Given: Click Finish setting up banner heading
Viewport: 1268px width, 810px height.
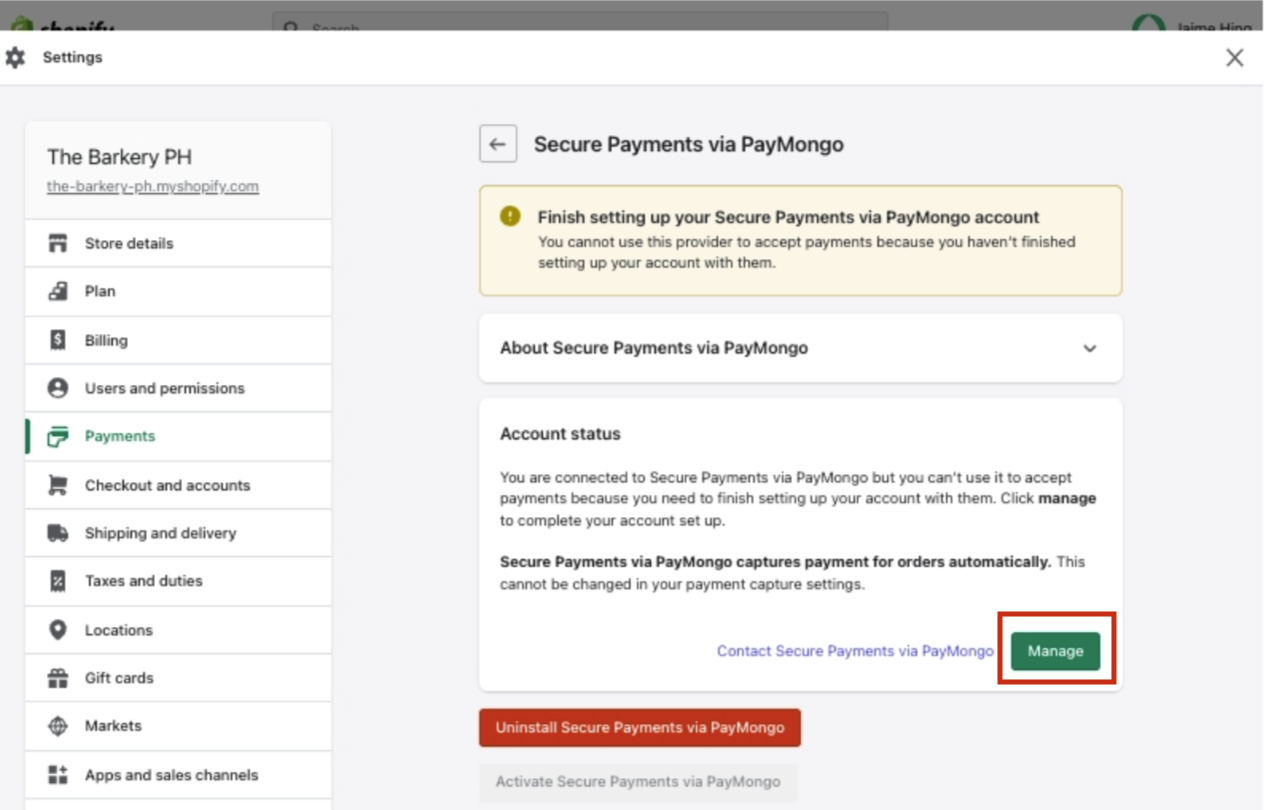Looking at the screenshot, I should point(789,217).
